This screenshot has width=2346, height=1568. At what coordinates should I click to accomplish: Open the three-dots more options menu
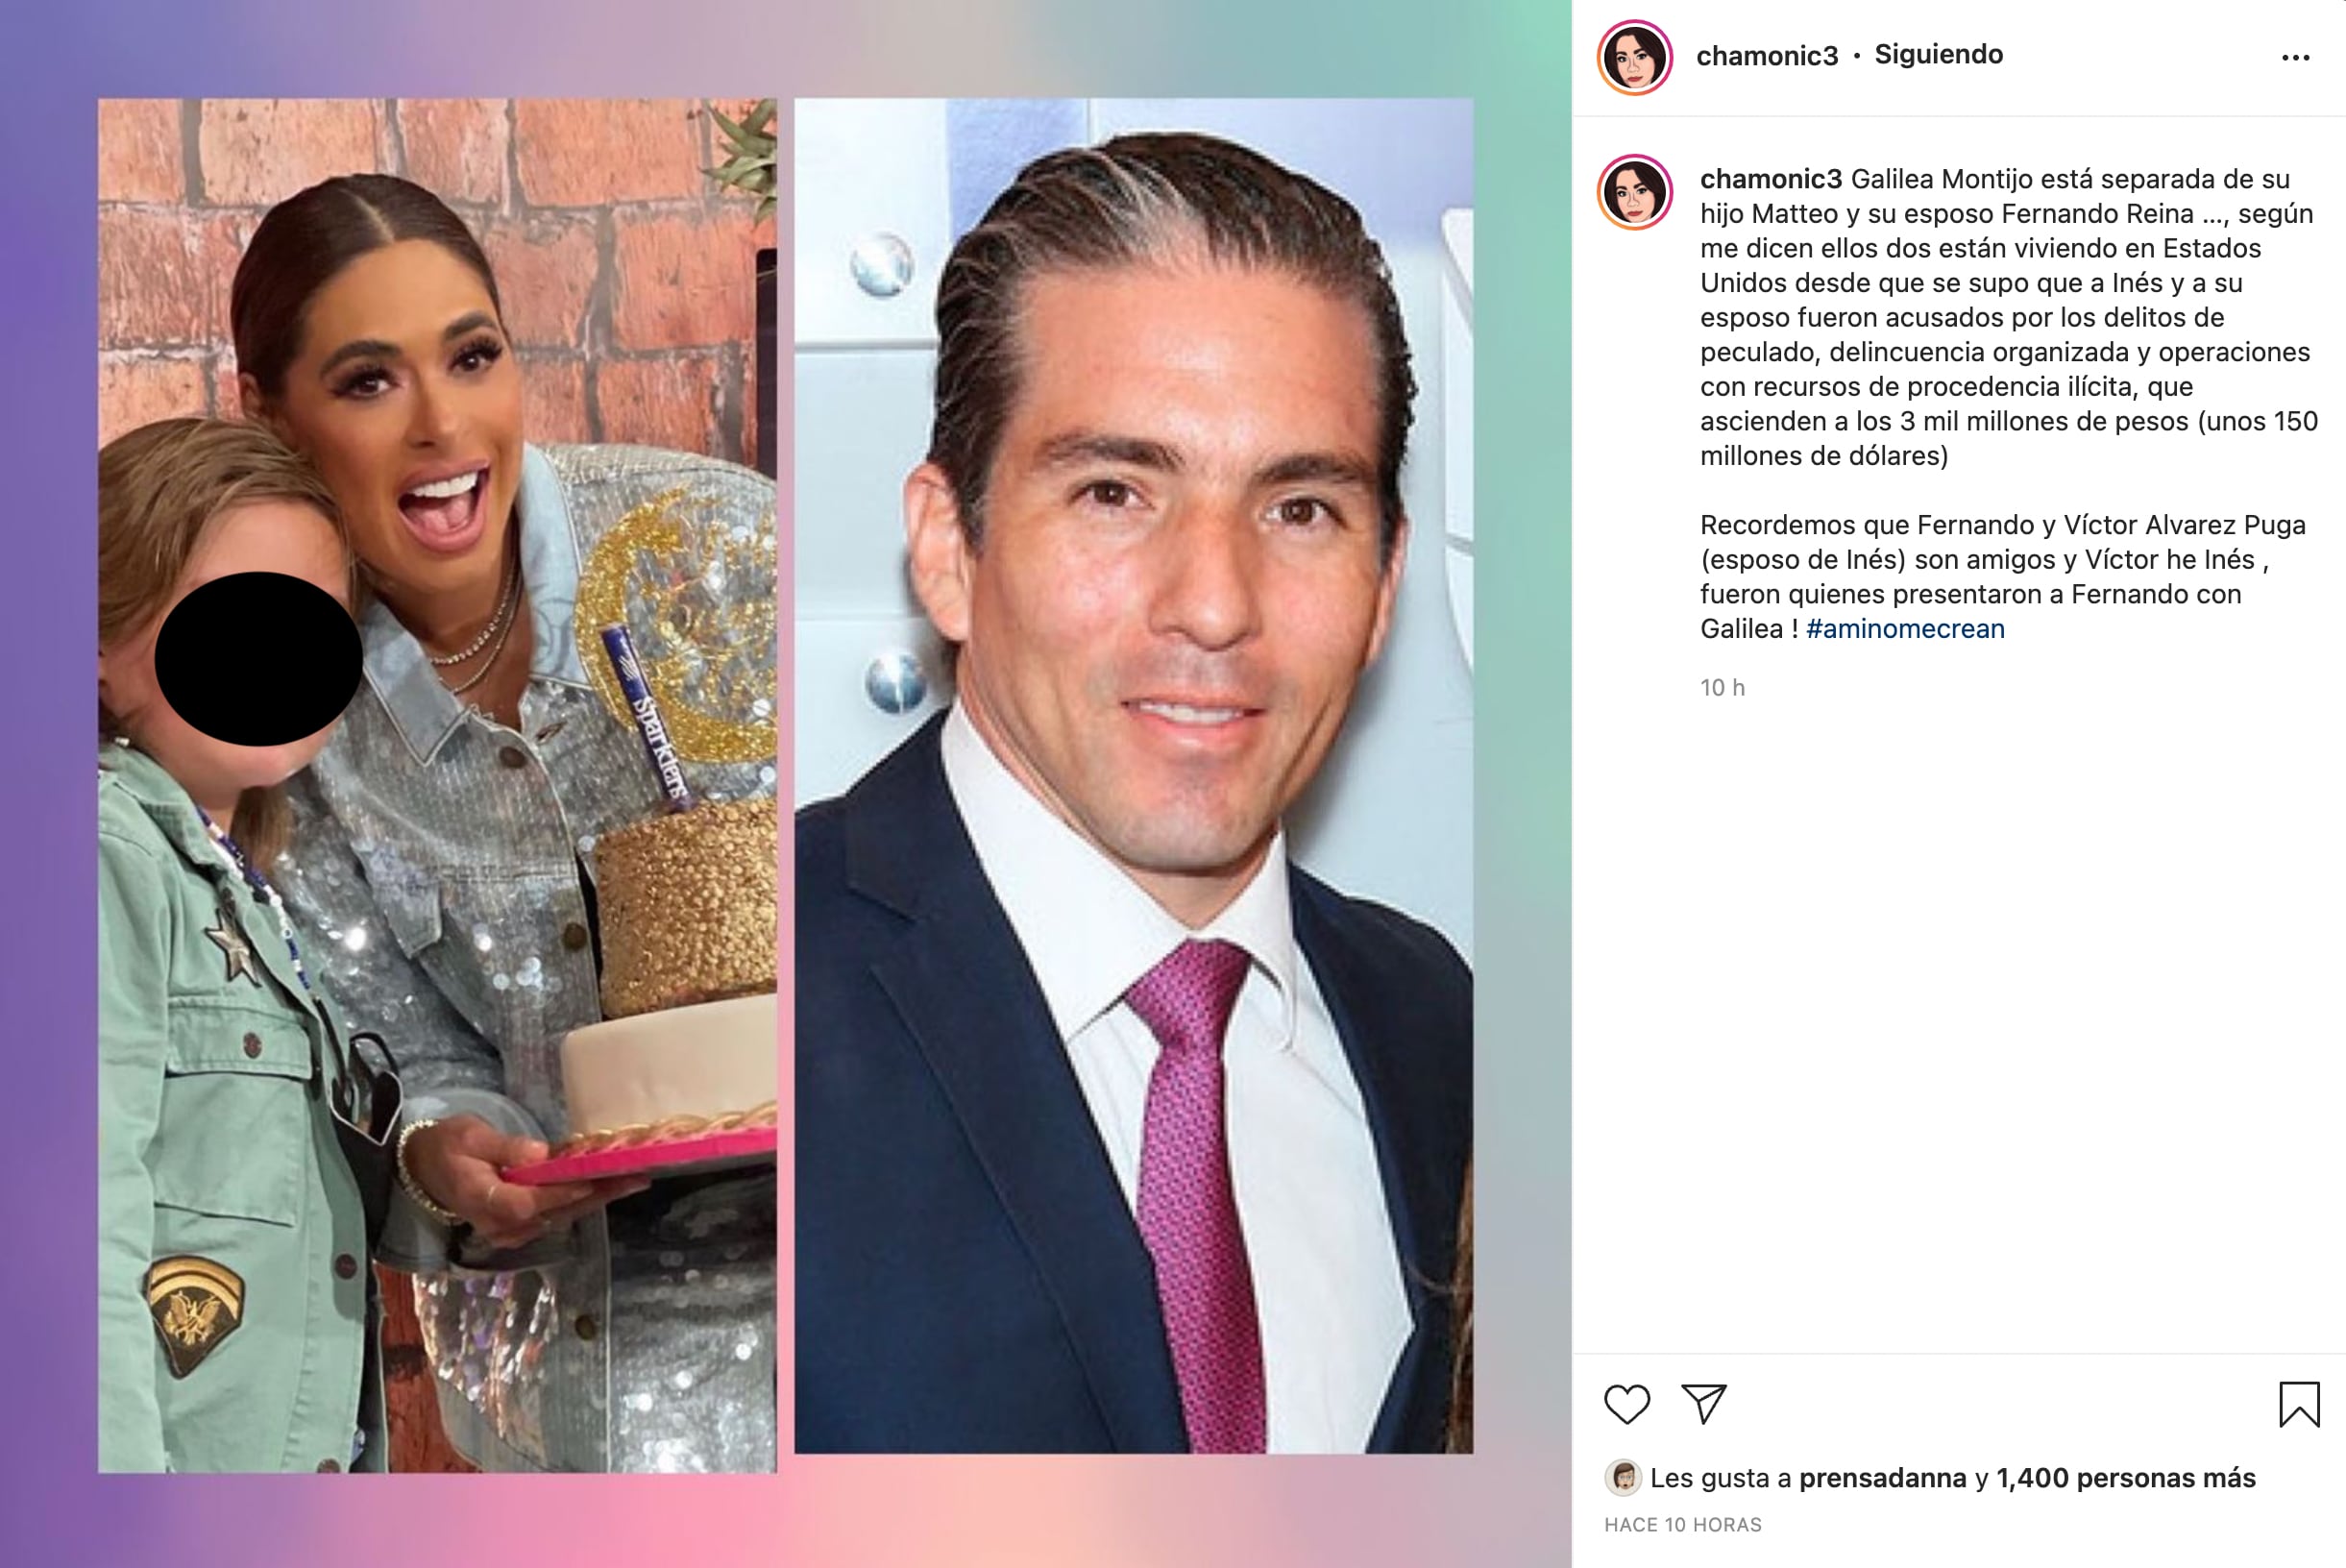[x=2295, y=58]
